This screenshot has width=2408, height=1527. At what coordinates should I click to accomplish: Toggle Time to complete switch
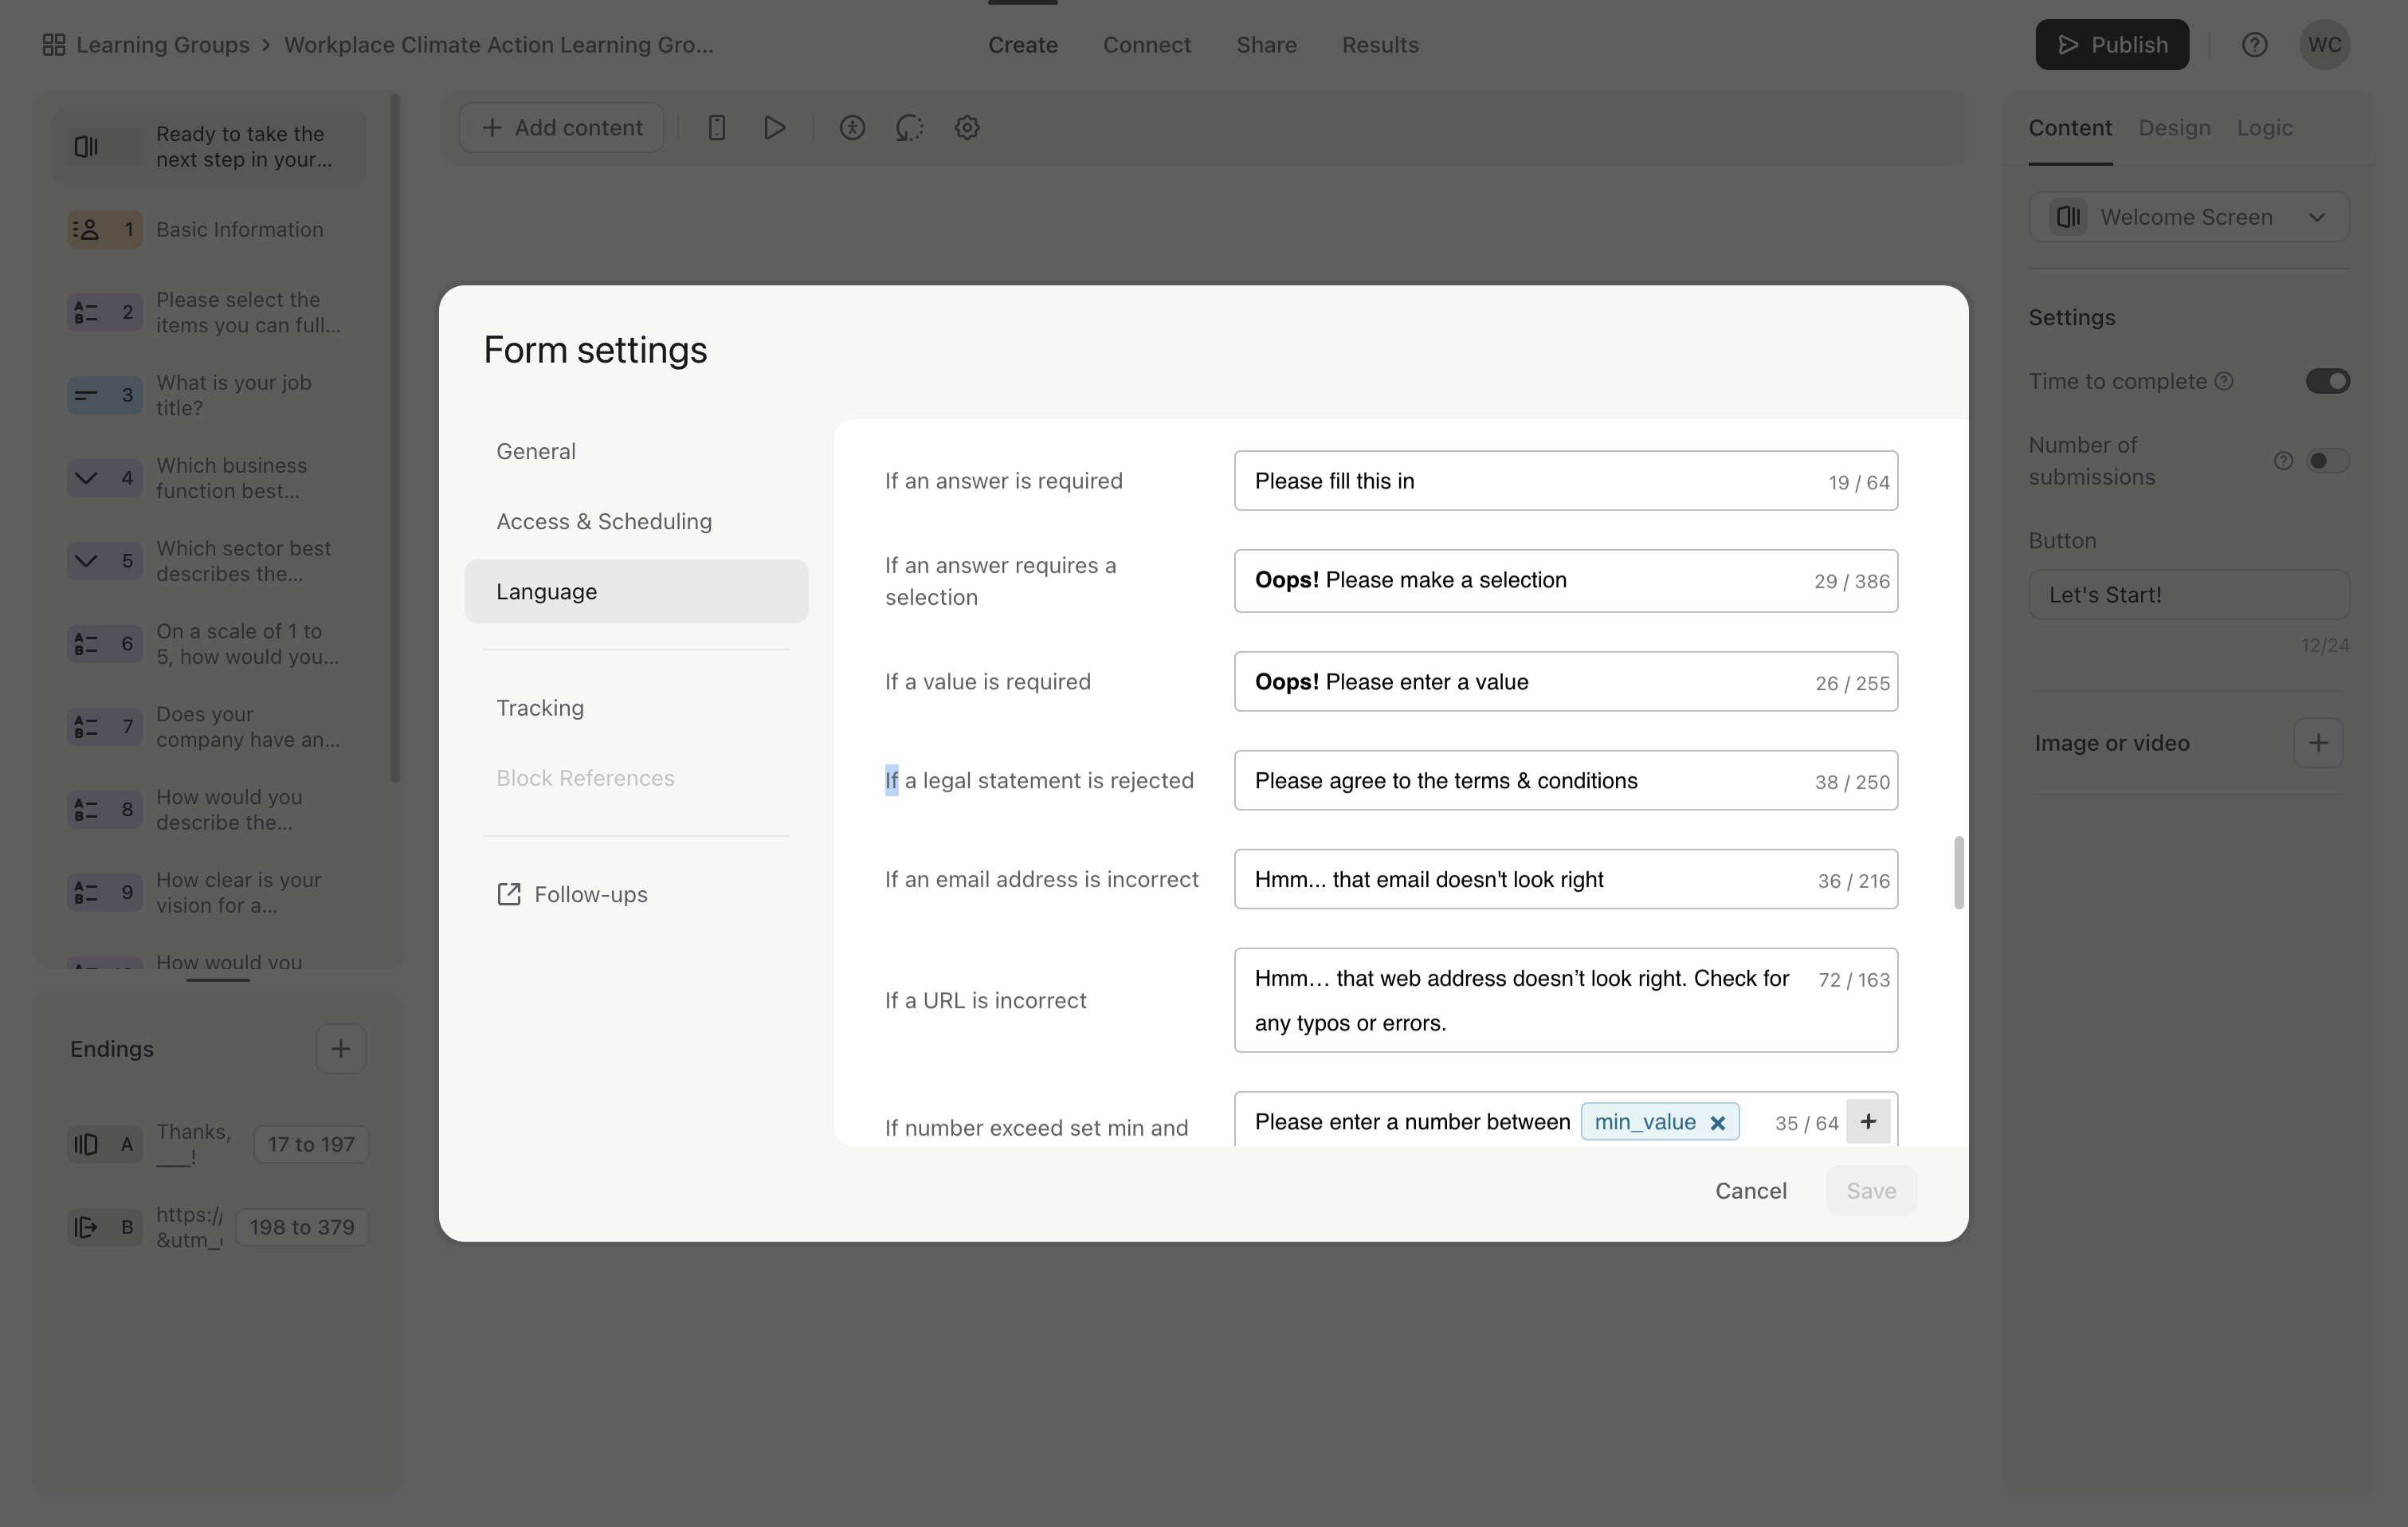(x=2327, y=381)
